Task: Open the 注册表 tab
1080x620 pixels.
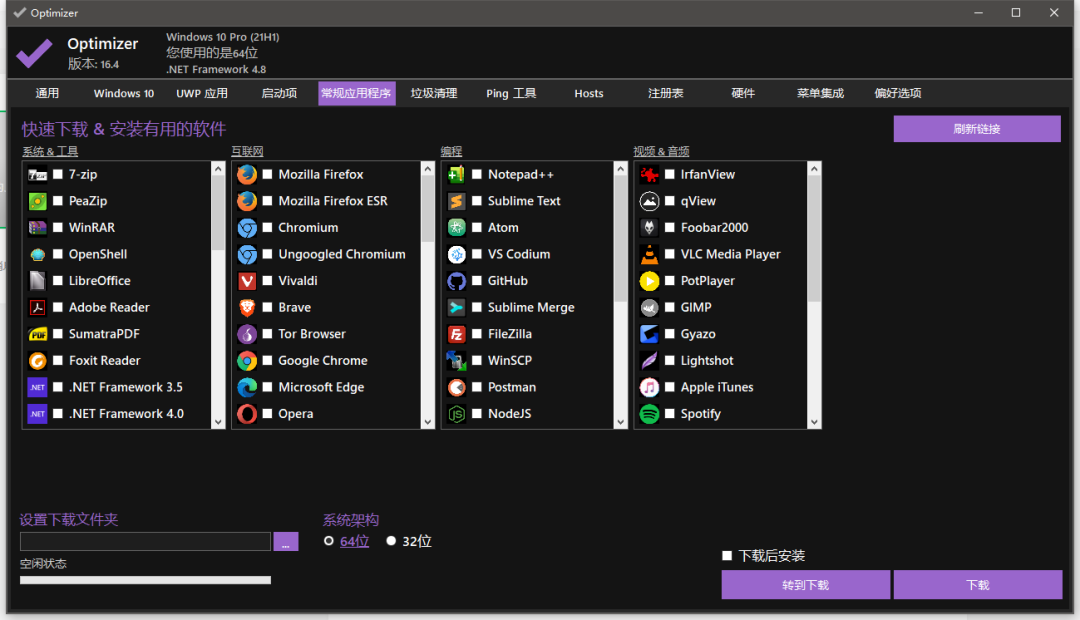Action: point(665,93)
